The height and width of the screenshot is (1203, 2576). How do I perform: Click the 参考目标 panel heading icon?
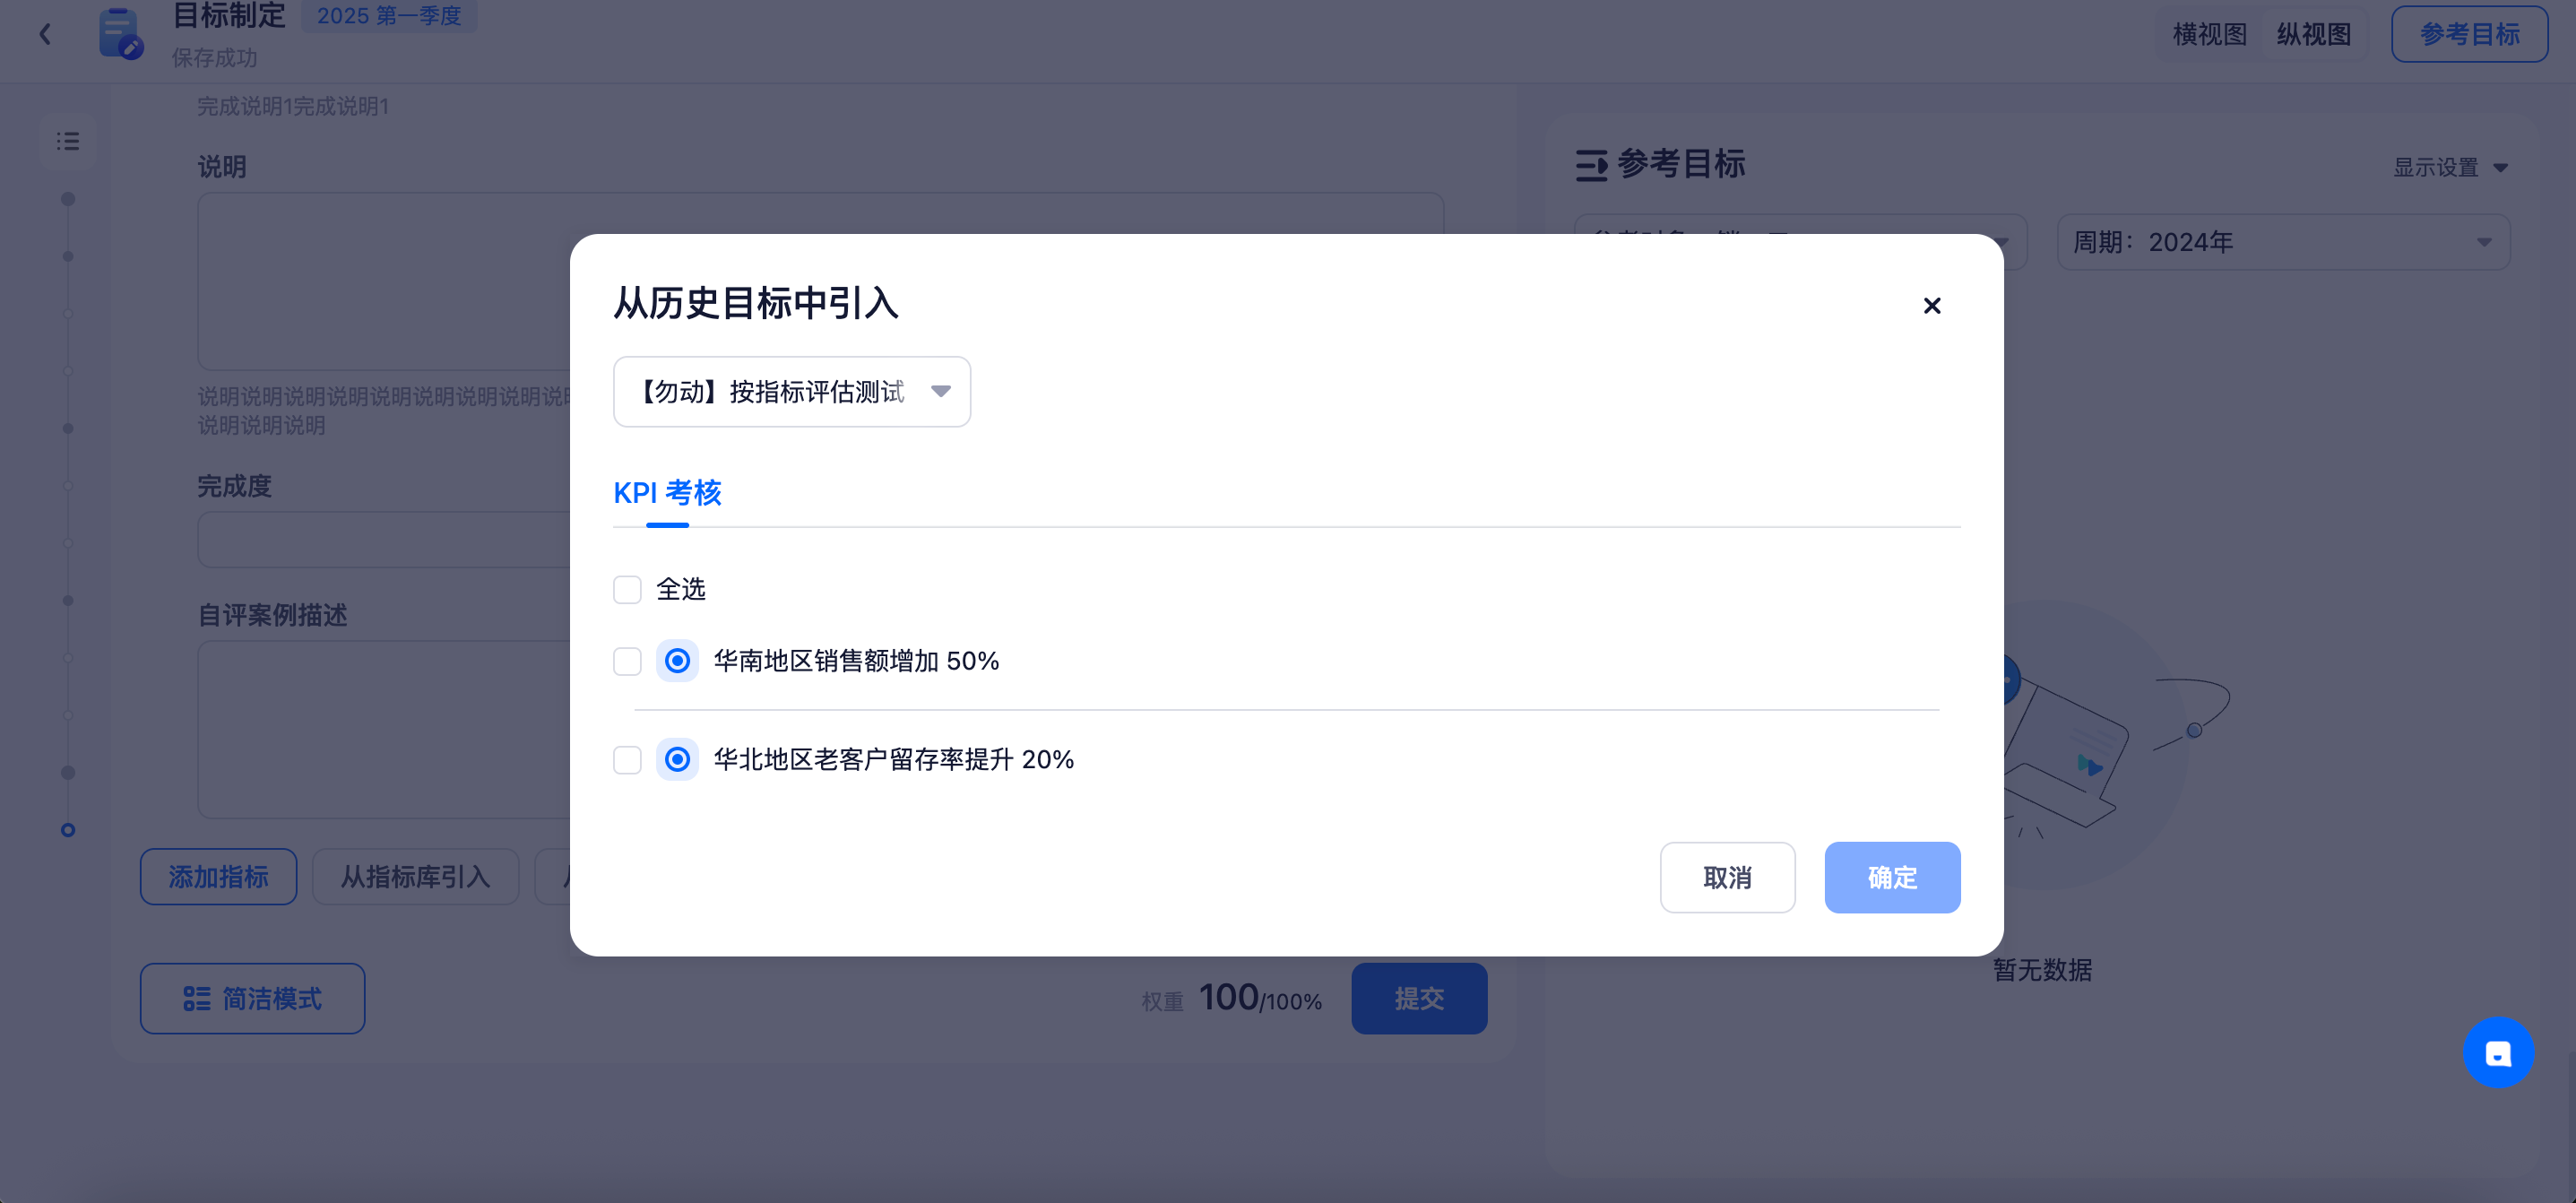point(1591,165)
